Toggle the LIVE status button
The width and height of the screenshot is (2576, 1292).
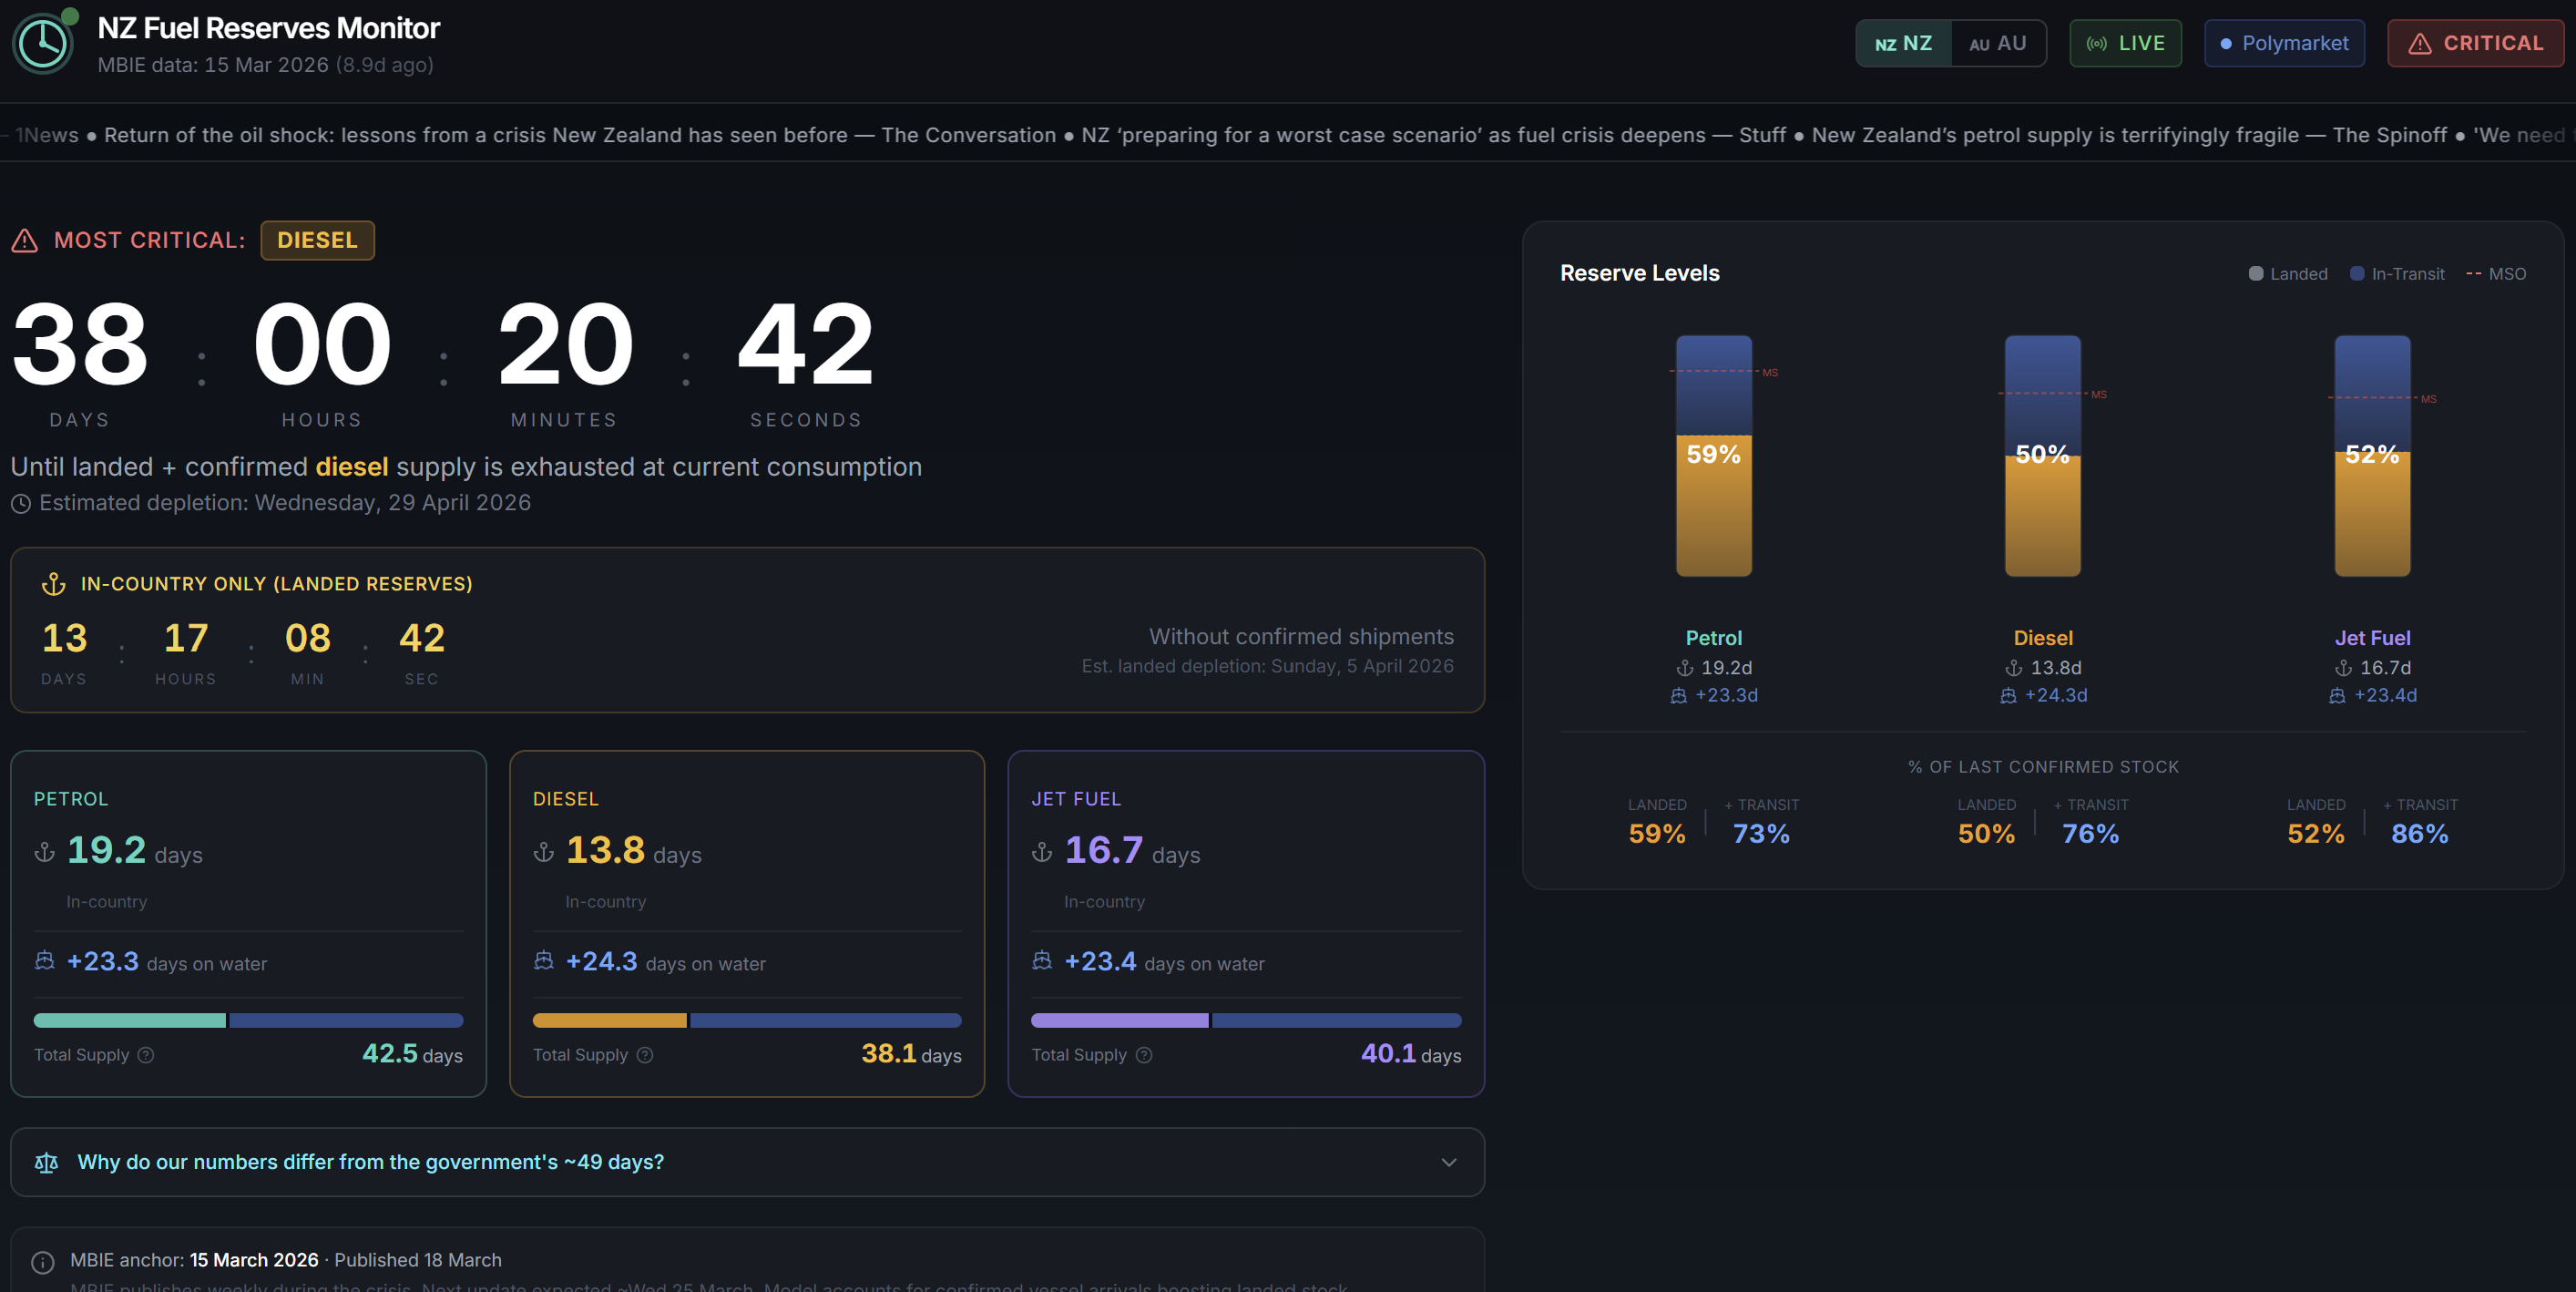point(2125,44)
